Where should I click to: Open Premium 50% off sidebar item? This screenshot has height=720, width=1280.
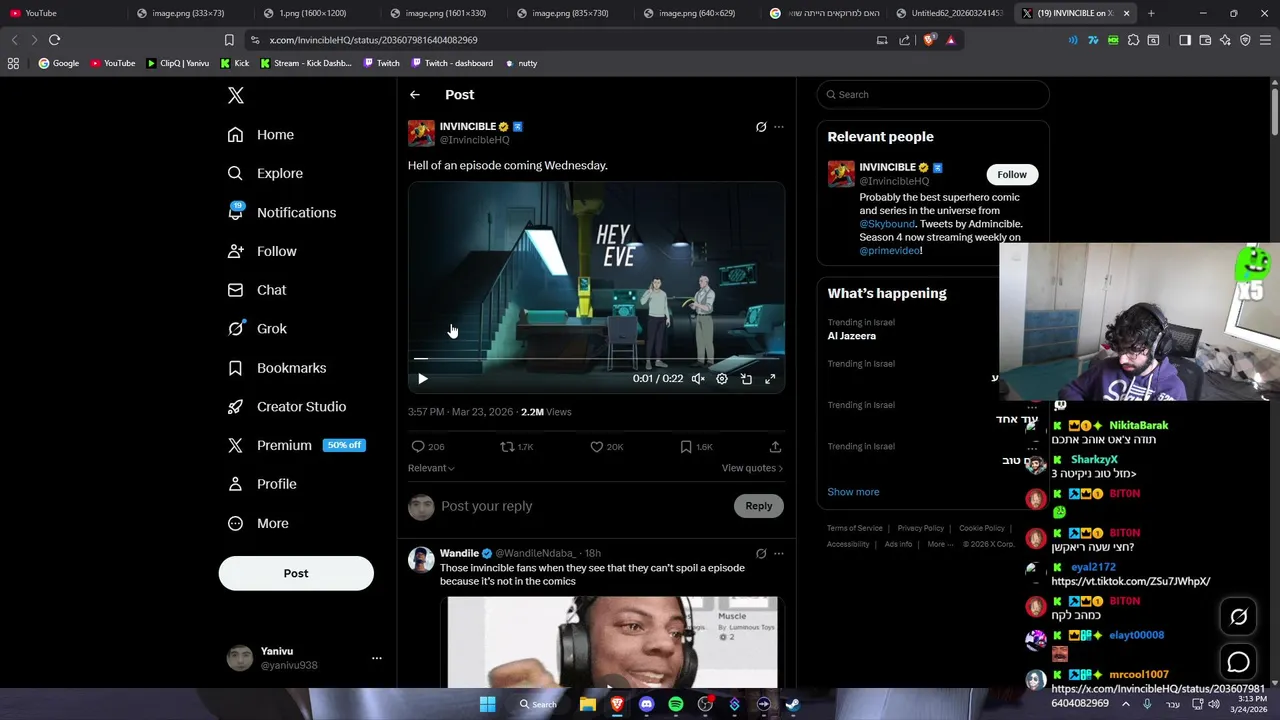tap(297, 445)
